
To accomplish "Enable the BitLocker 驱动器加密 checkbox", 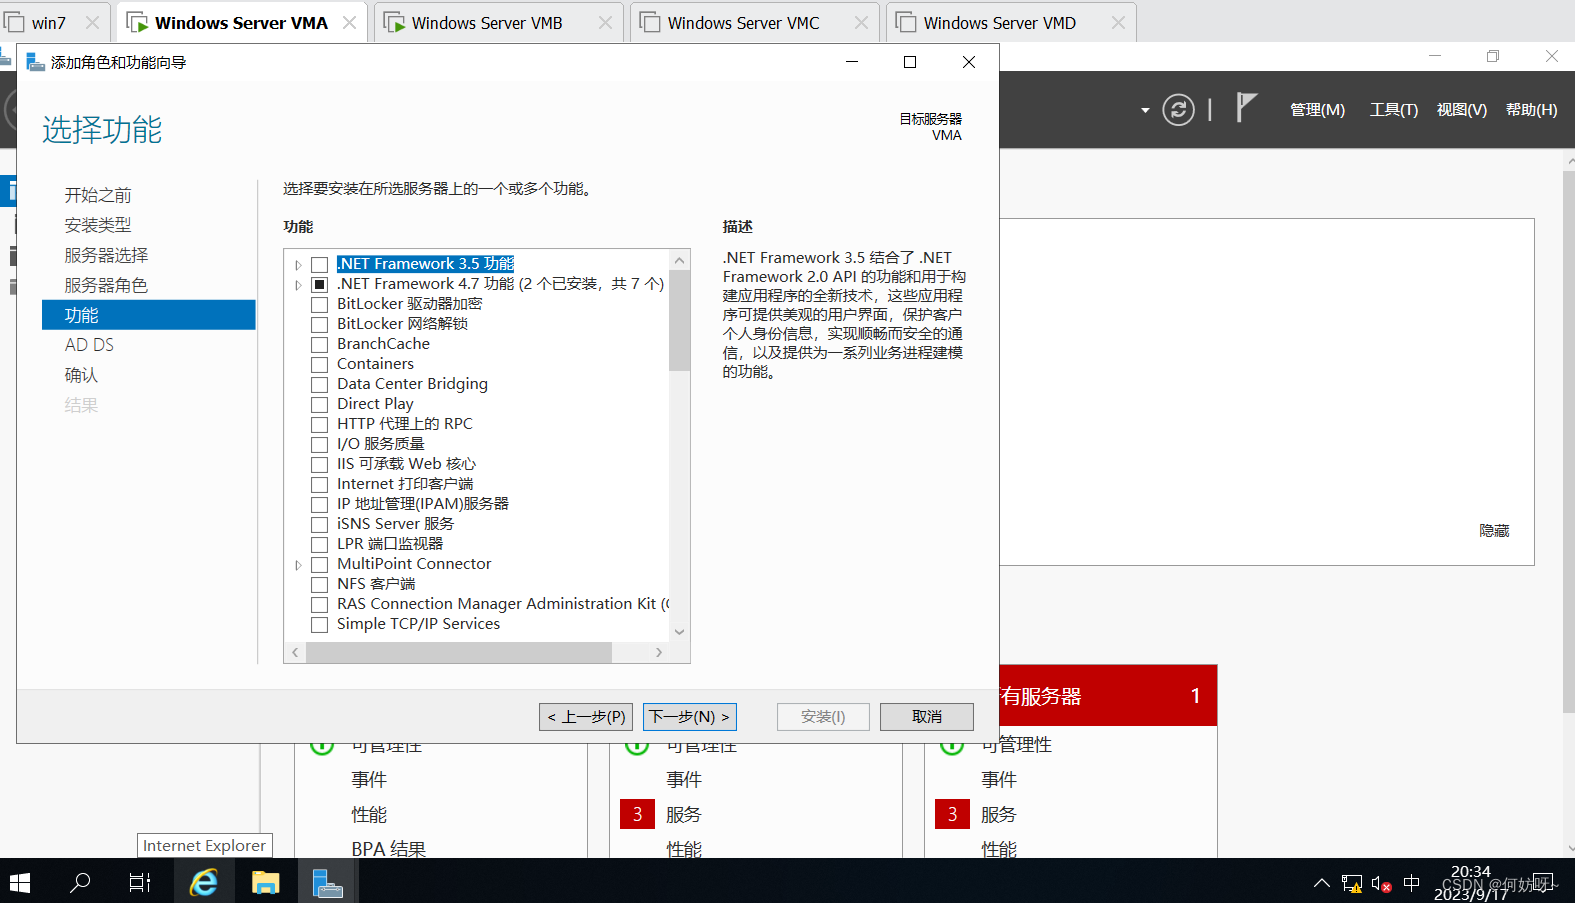I will [x=320, y=305].
